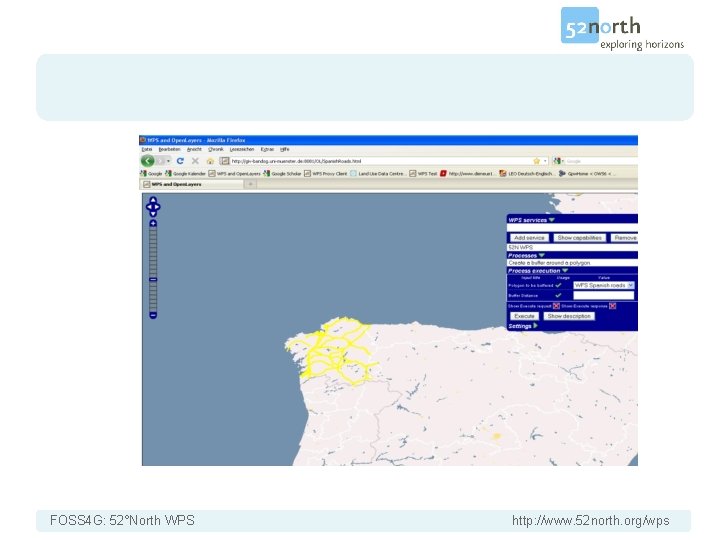Collapse the Processes section
Viewport: 720px width, 540px height.
point(542,255)
